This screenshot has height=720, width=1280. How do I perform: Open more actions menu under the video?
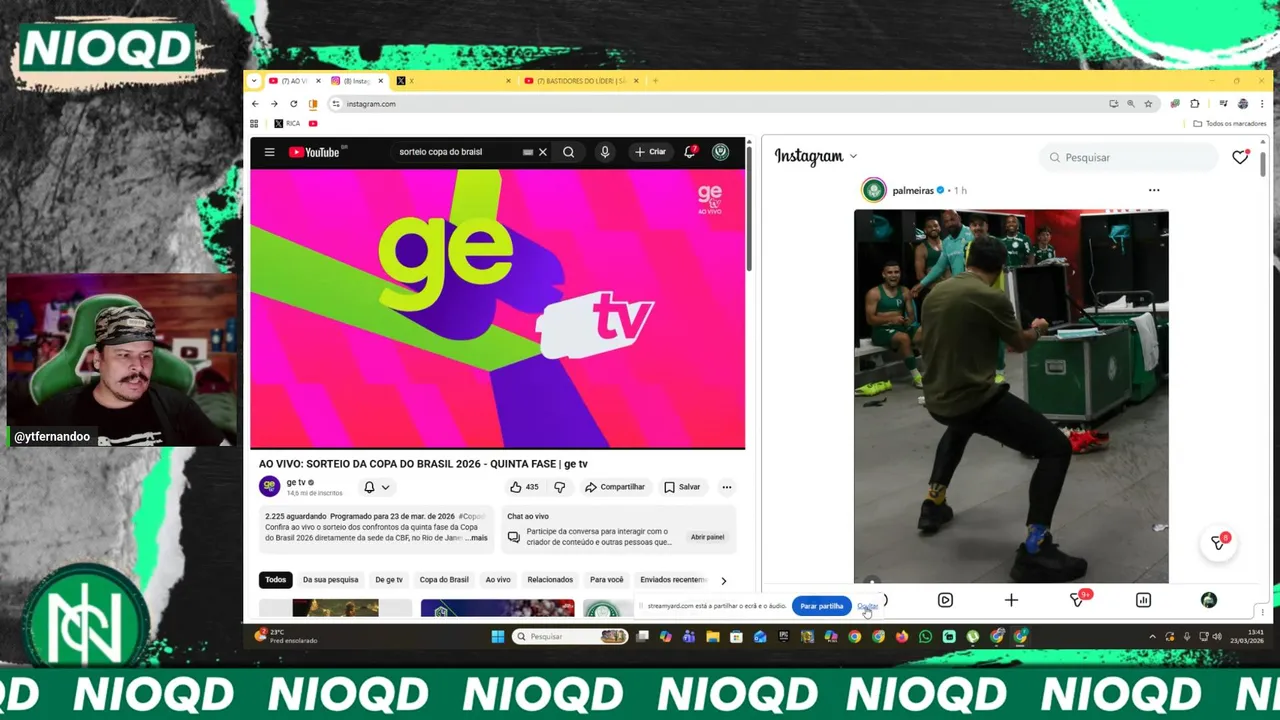tap(727, 487)
